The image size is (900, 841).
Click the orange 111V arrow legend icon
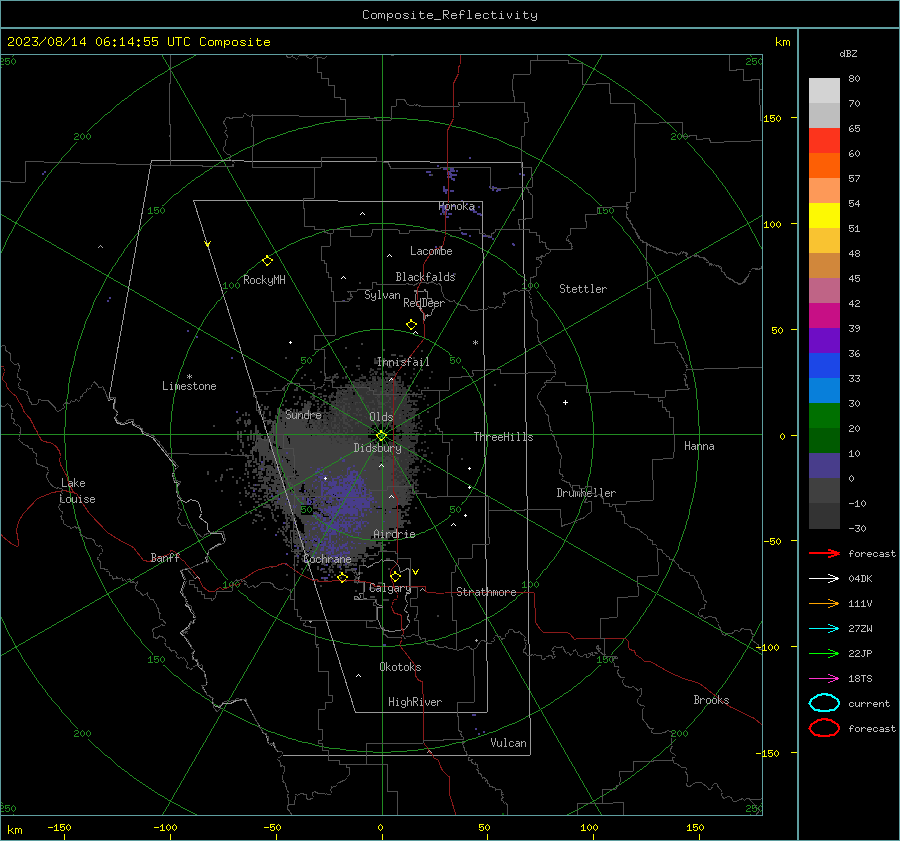pos(824,603)
